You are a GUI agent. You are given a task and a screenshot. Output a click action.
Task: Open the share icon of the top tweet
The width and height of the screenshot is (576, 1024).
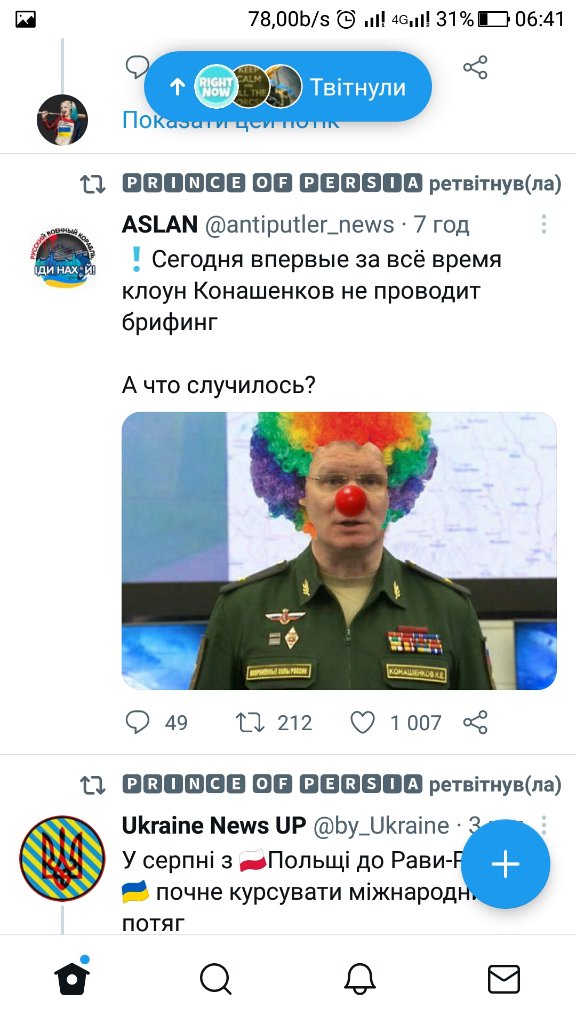point(475,67)
